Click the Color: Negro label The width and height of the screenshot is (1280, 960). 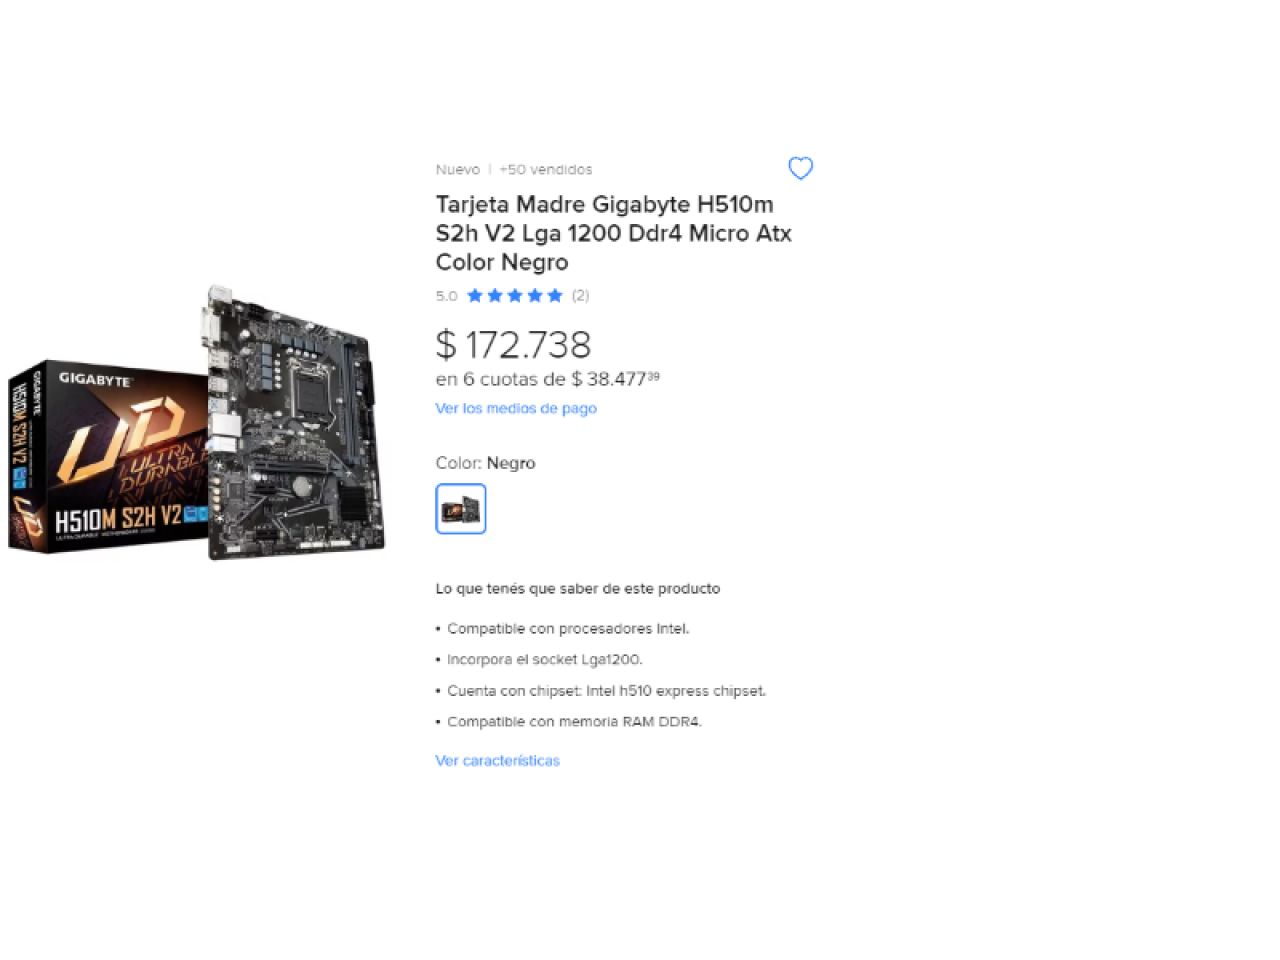(x=485, y=463)
